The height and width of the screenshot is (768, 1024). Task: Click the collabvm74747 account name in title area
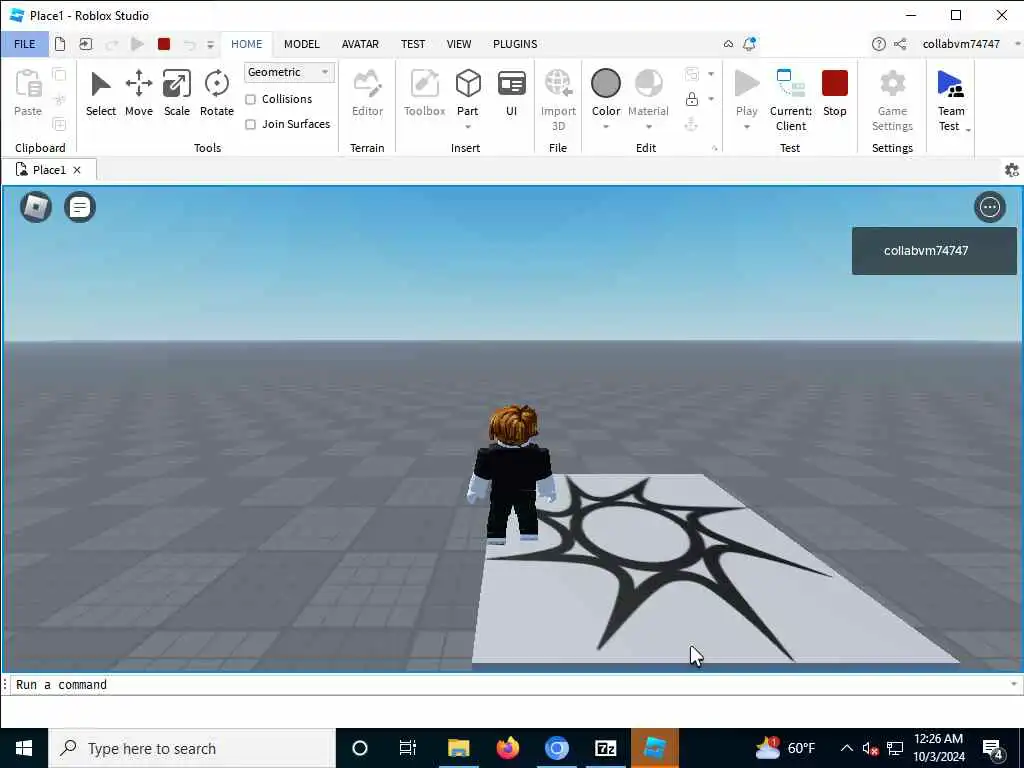click(x=961, y=44)
